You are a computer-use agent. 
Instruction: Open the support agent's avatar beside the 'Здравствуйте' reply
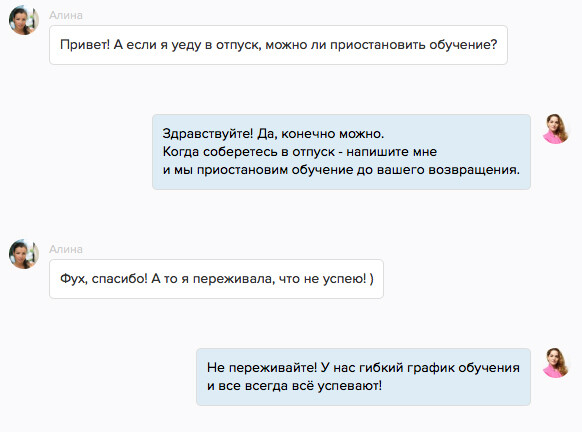(x=556, y=129)
